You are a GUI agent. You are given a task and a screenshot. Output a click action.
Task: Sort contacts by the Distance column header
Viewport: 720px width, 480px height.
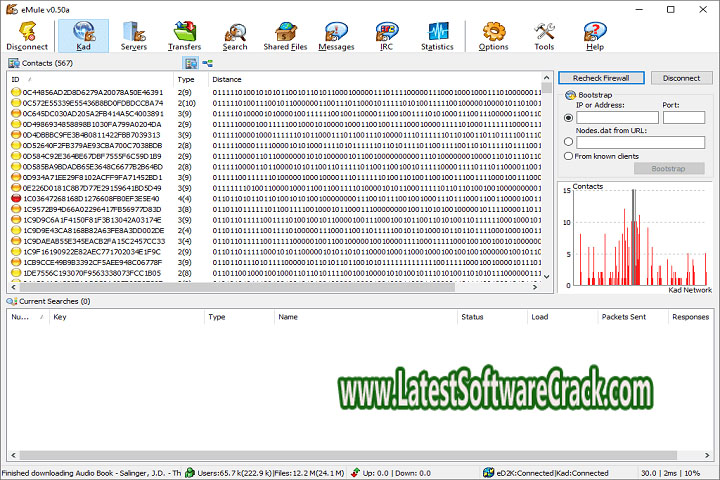tap(375, 79)
